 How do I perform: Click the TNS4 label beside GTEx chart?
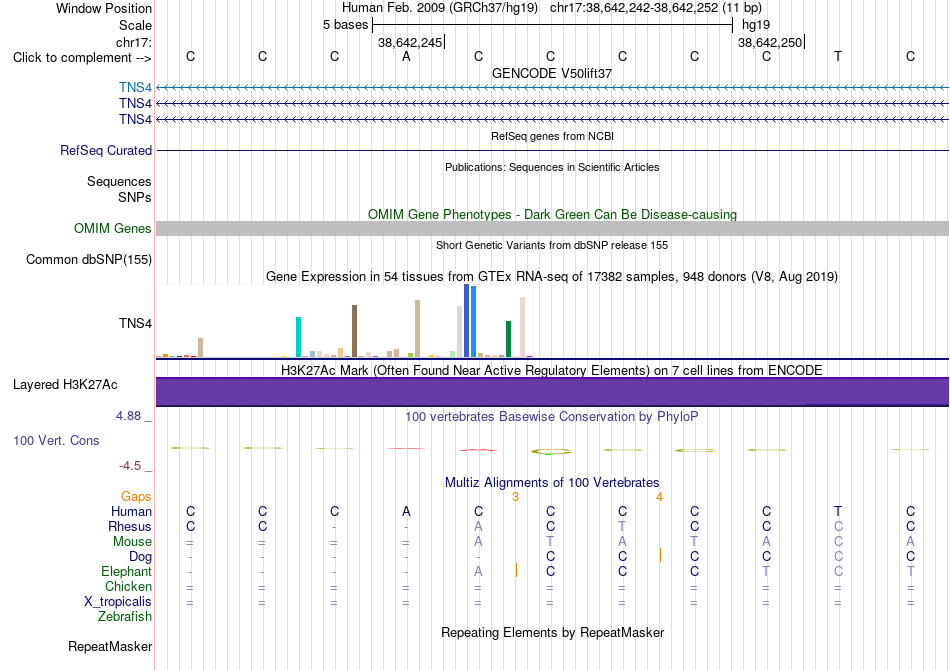pos(135,323)
